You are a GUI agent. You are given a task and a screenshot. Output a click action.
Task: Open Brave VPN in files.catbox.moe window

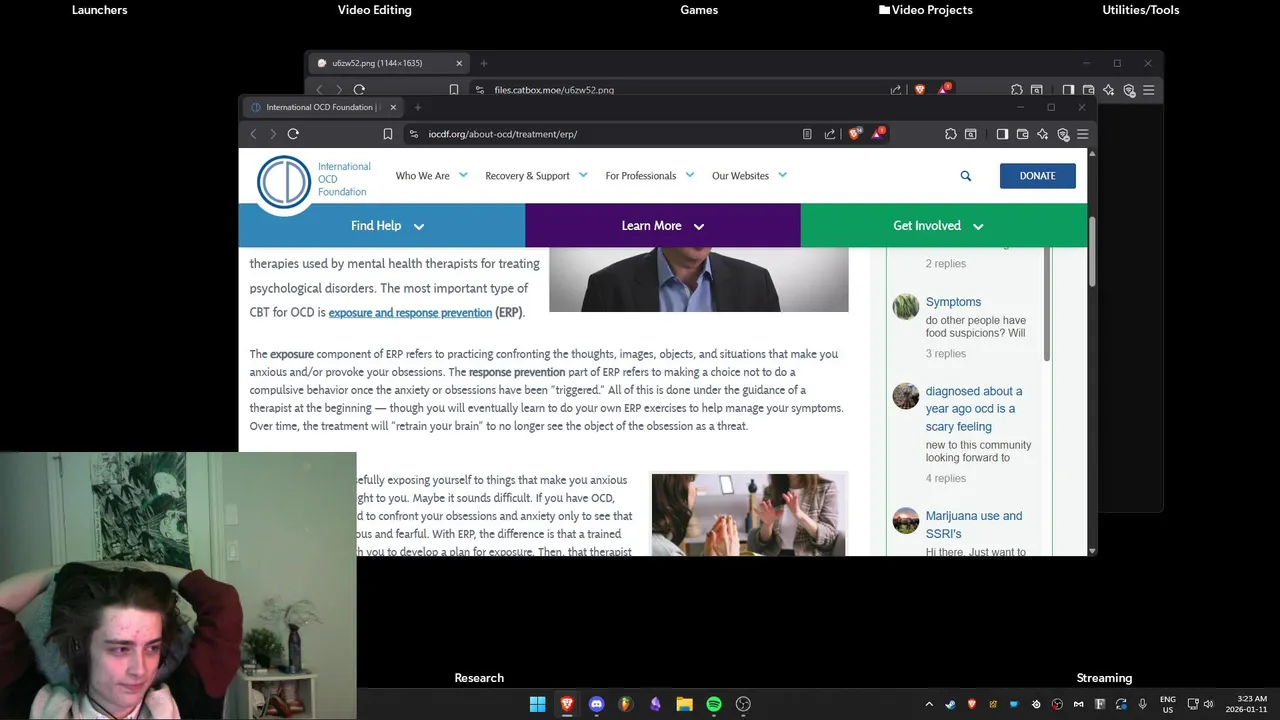point(1129,90)
